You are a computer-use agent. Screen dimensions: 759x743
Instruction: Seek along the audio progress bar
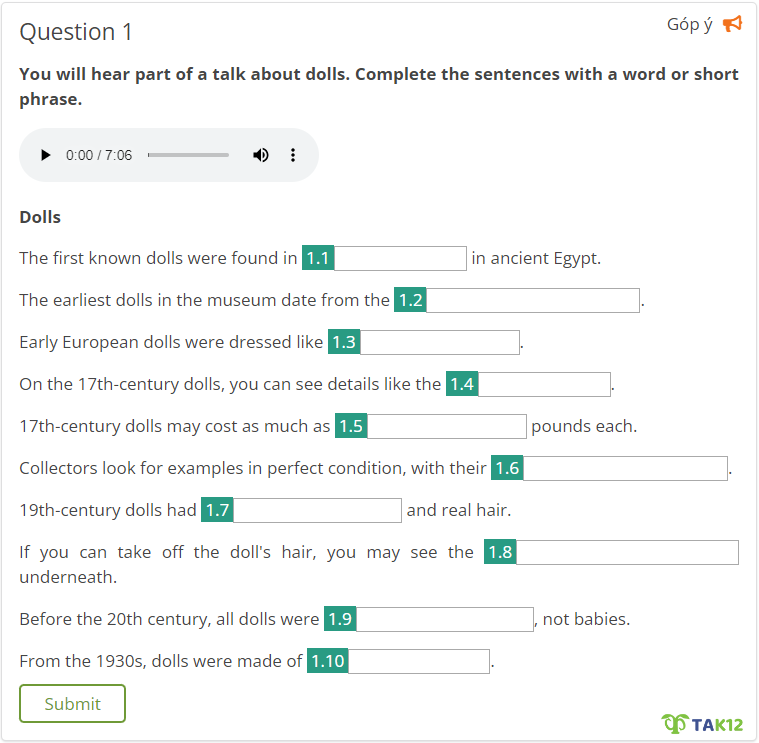[188, 155]
